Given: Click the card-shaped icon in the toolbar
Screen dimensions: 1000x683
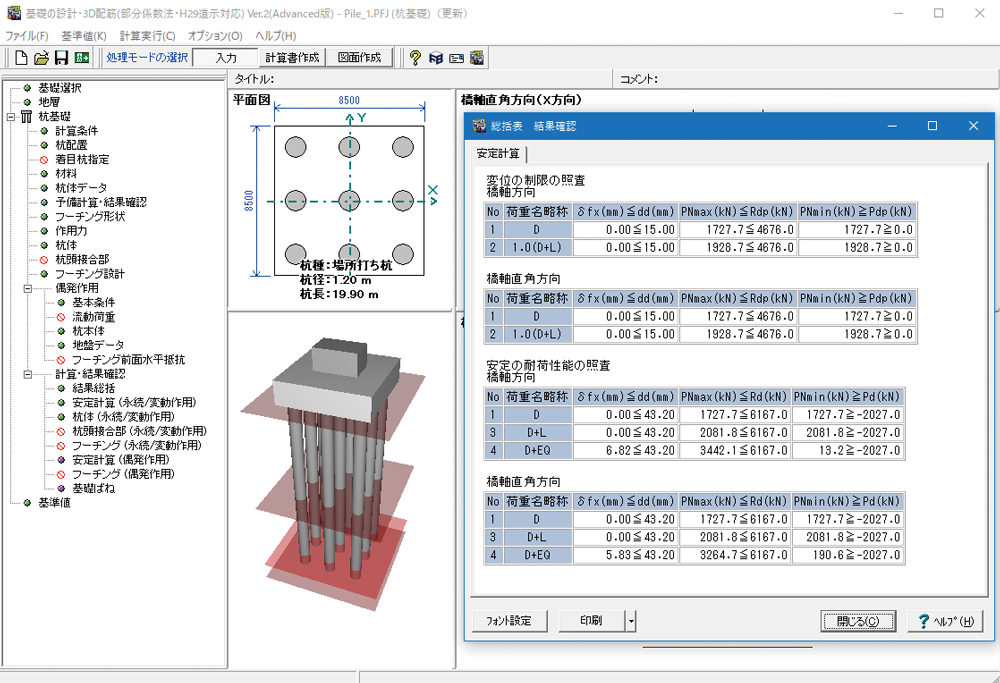Looking at the screenshot, I should pos(456,58).
